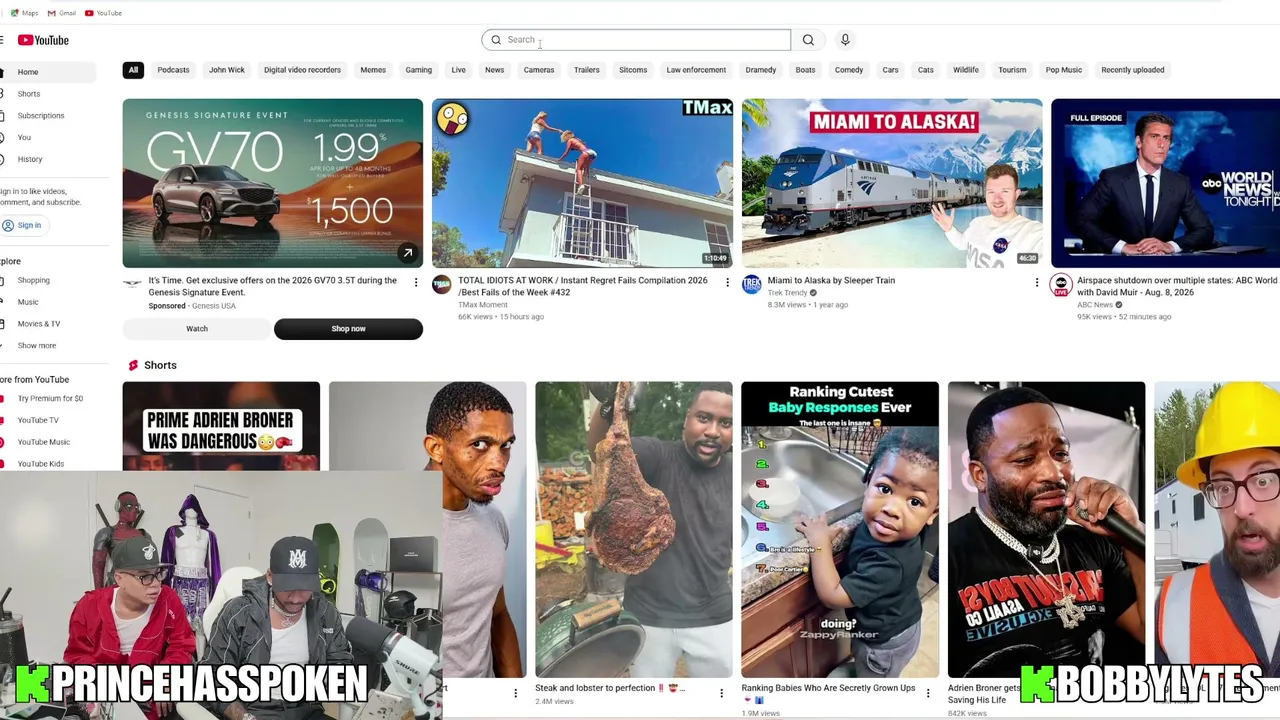This screenshot has width=1280, height=720.
Task: Choose the Pop Music chip
Action: (1064, 70)
